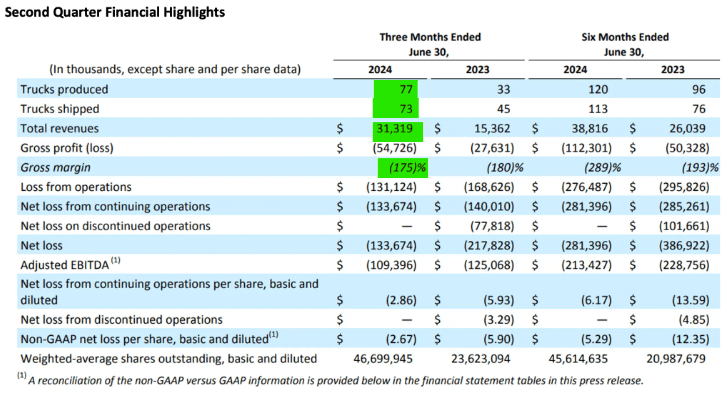Click the Three Months Ended June 30 header
Image resolution: width=725 pixels, height=393 pixels.
coord(430,44)
